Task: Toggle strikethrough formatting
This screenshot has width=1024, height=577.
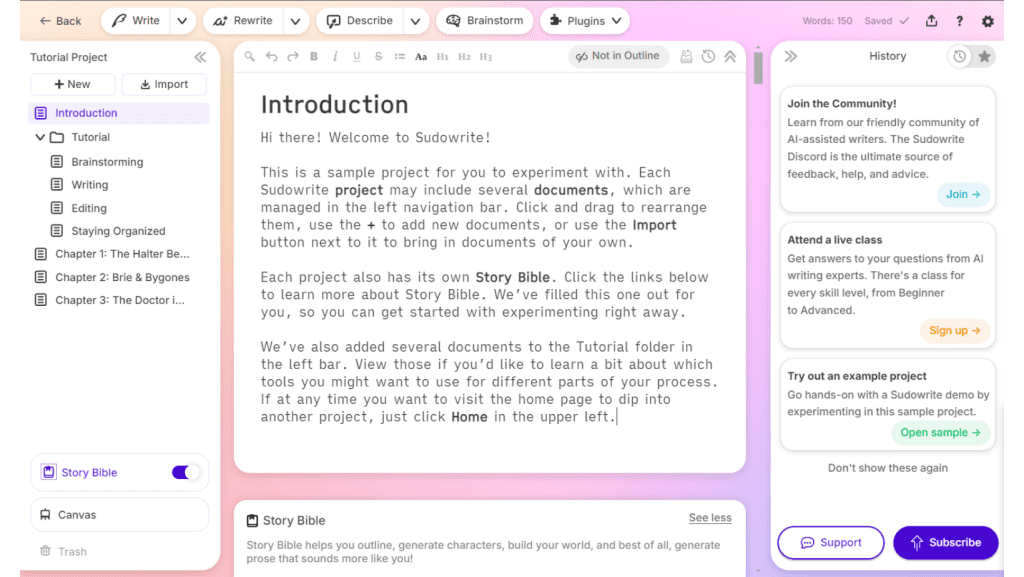Action: click(378, 57)
